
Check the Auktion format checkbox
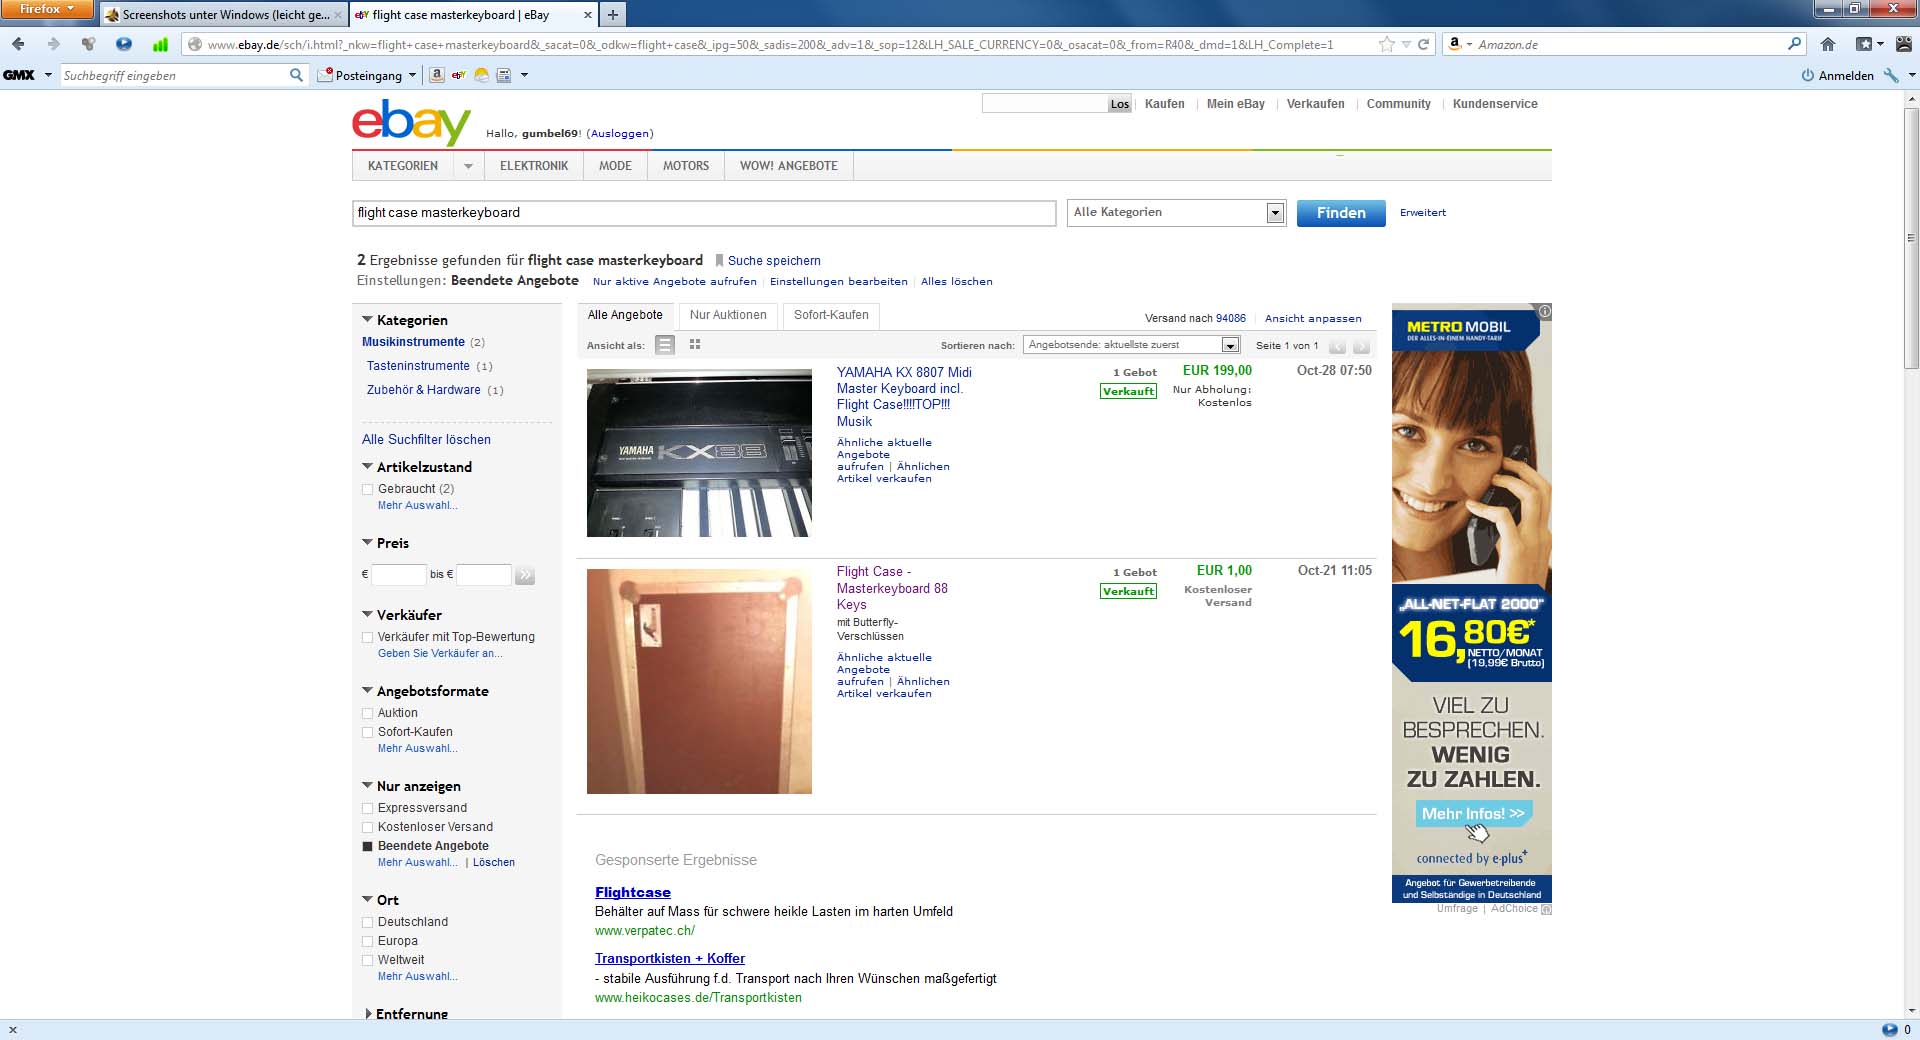[367, 713]
